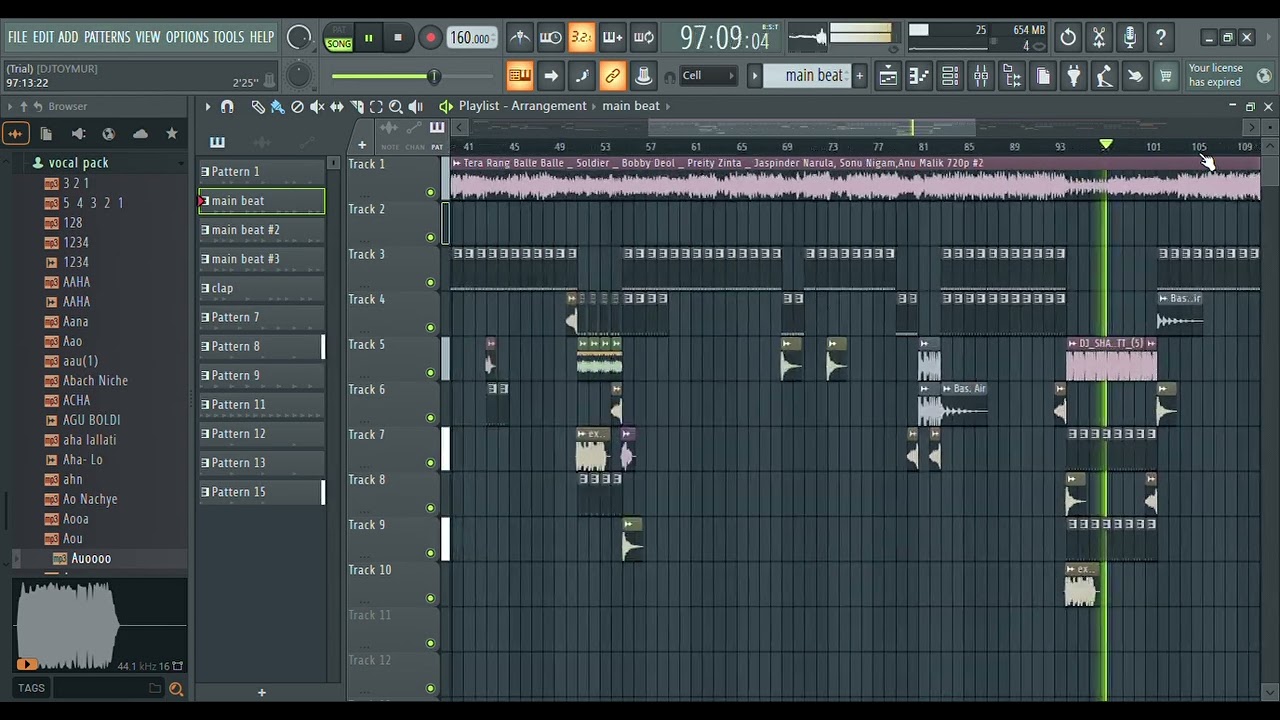Click the master volume knob

click(x=298, y=38)
